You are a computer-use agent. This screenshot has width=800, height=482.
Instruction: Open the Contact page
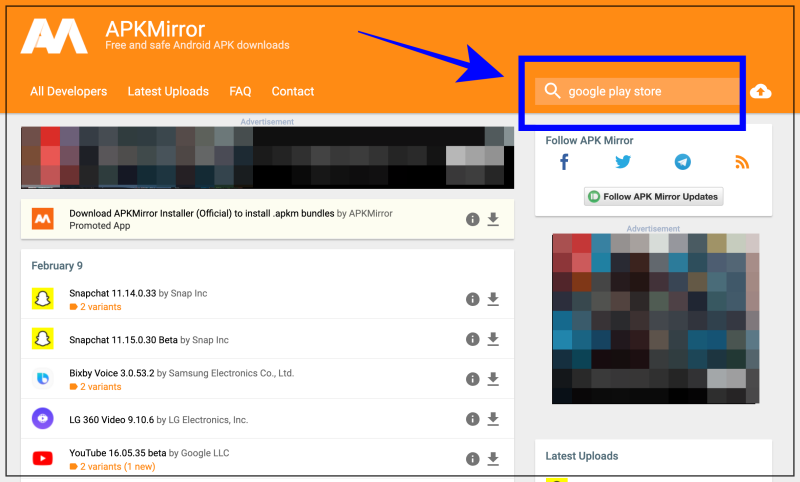point(292,91)
